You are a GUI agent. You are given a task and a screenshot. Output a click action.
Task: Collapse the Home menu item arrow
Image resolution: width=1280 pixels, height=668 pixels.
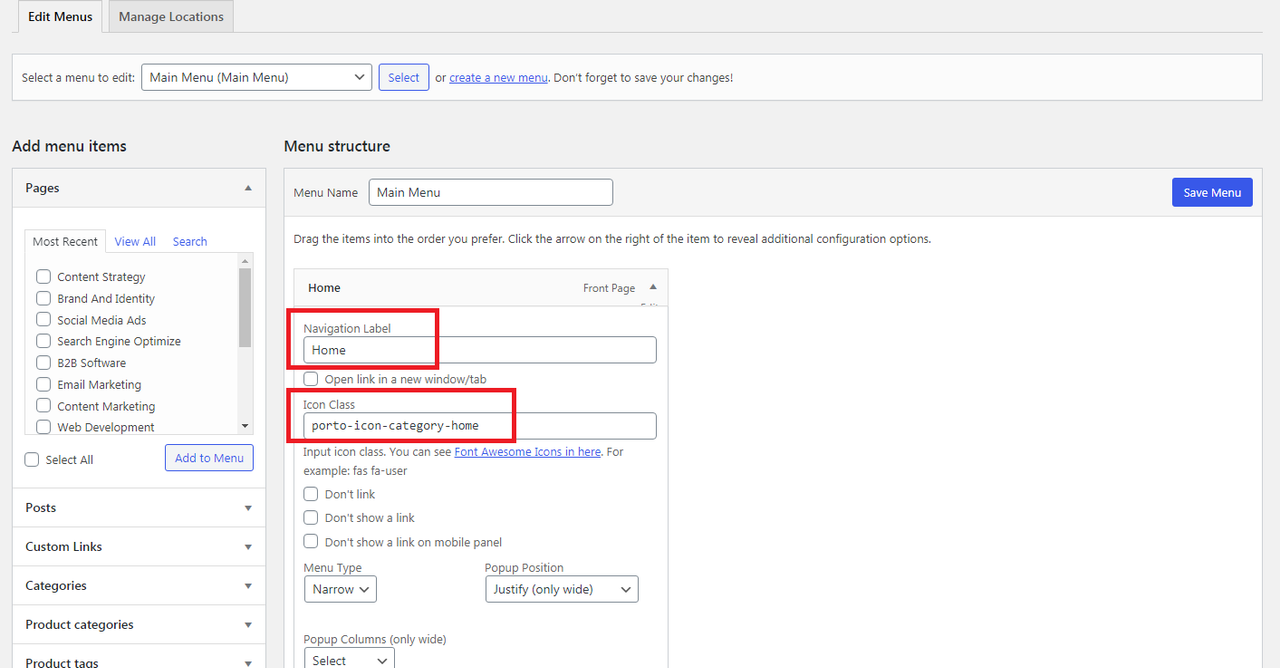tap(653, 287)
